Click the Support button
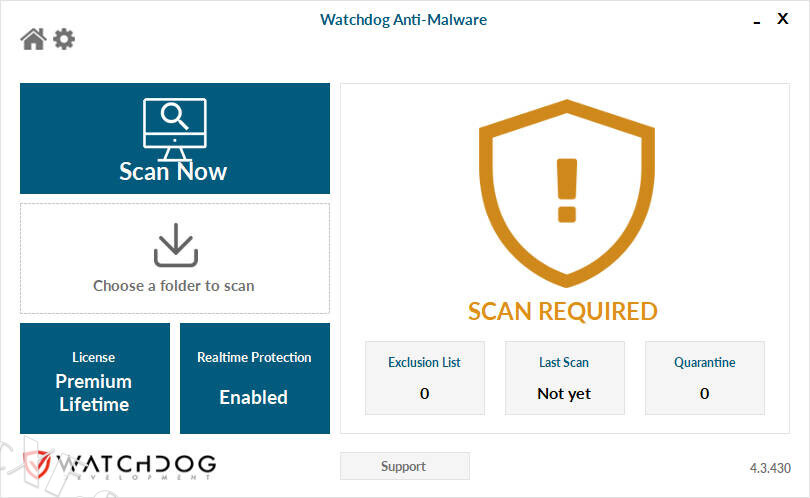 tap(404, 466)
